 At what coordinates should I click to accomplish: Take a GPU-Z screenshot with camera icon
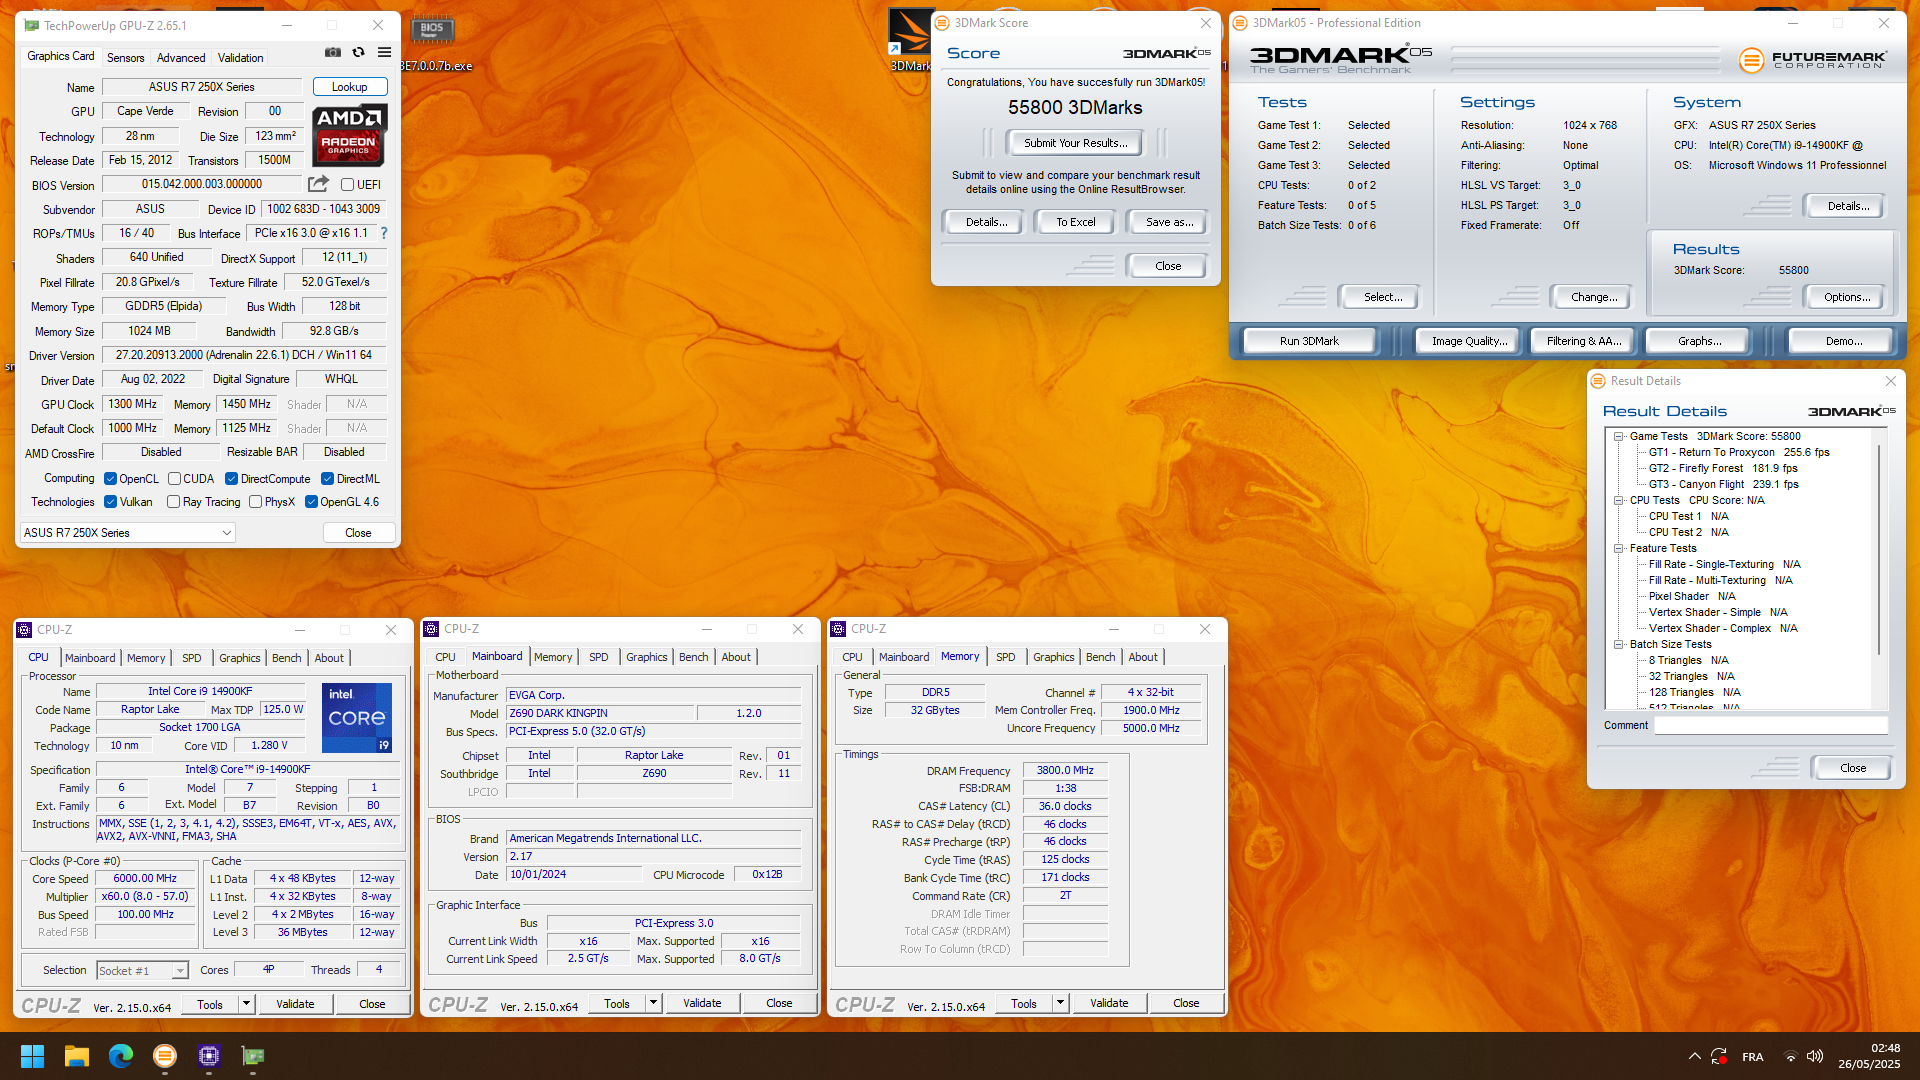333,53
